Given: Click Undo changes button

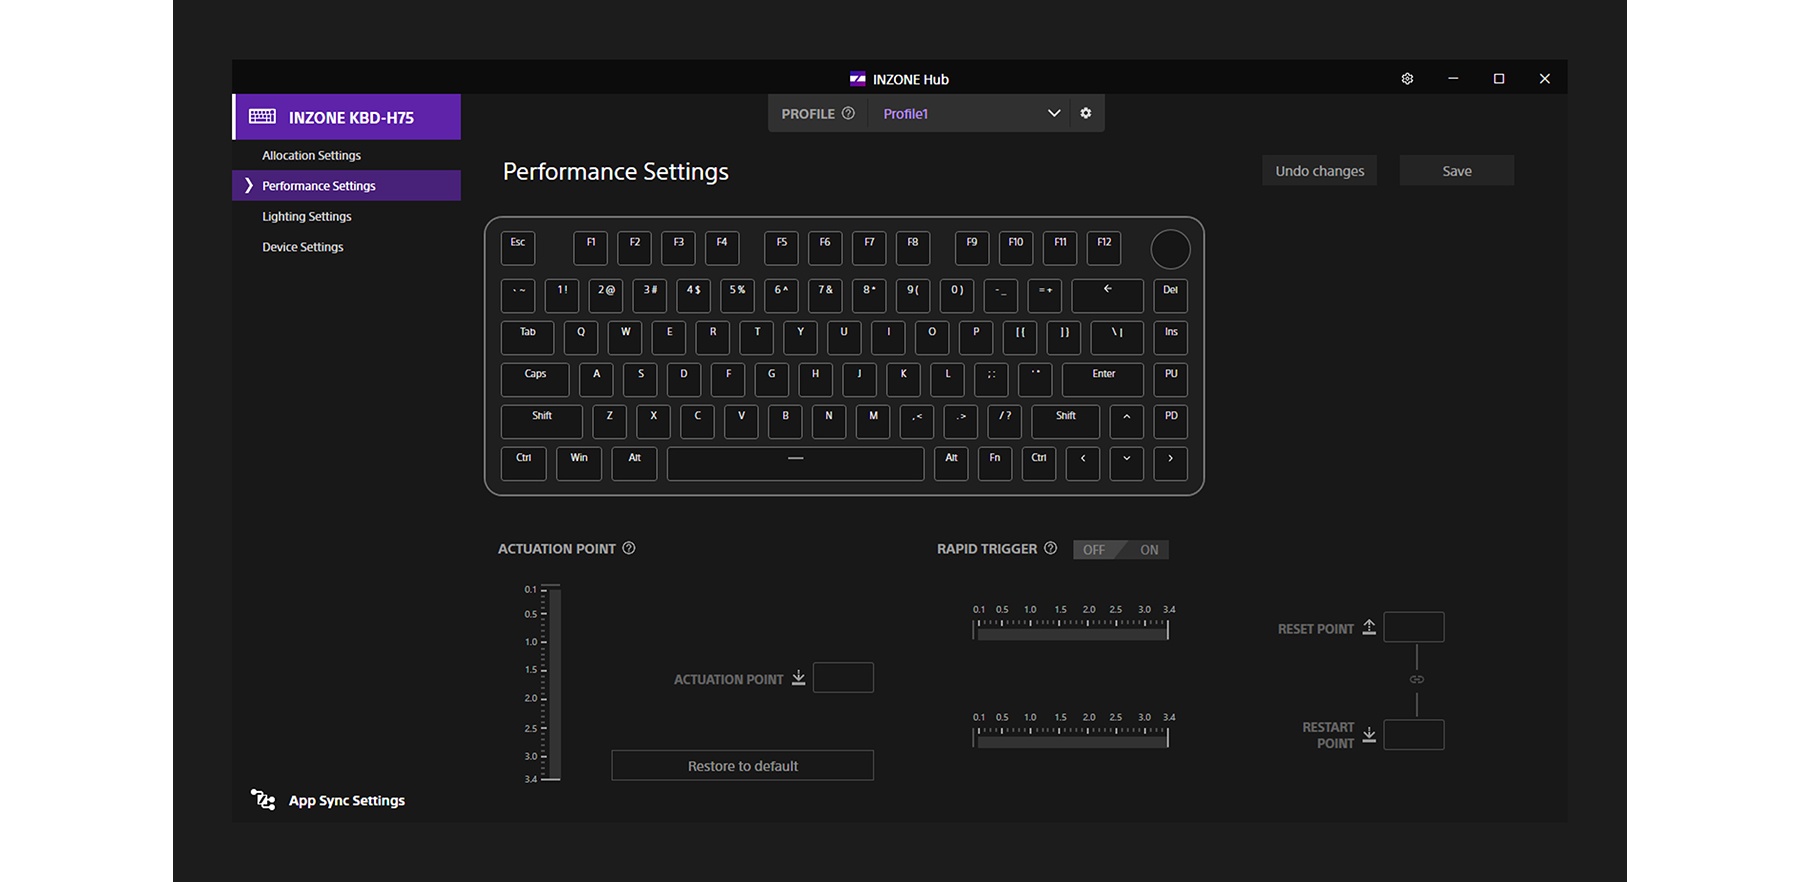Looking at the screenshot, I should click(x=1319, y=170).
